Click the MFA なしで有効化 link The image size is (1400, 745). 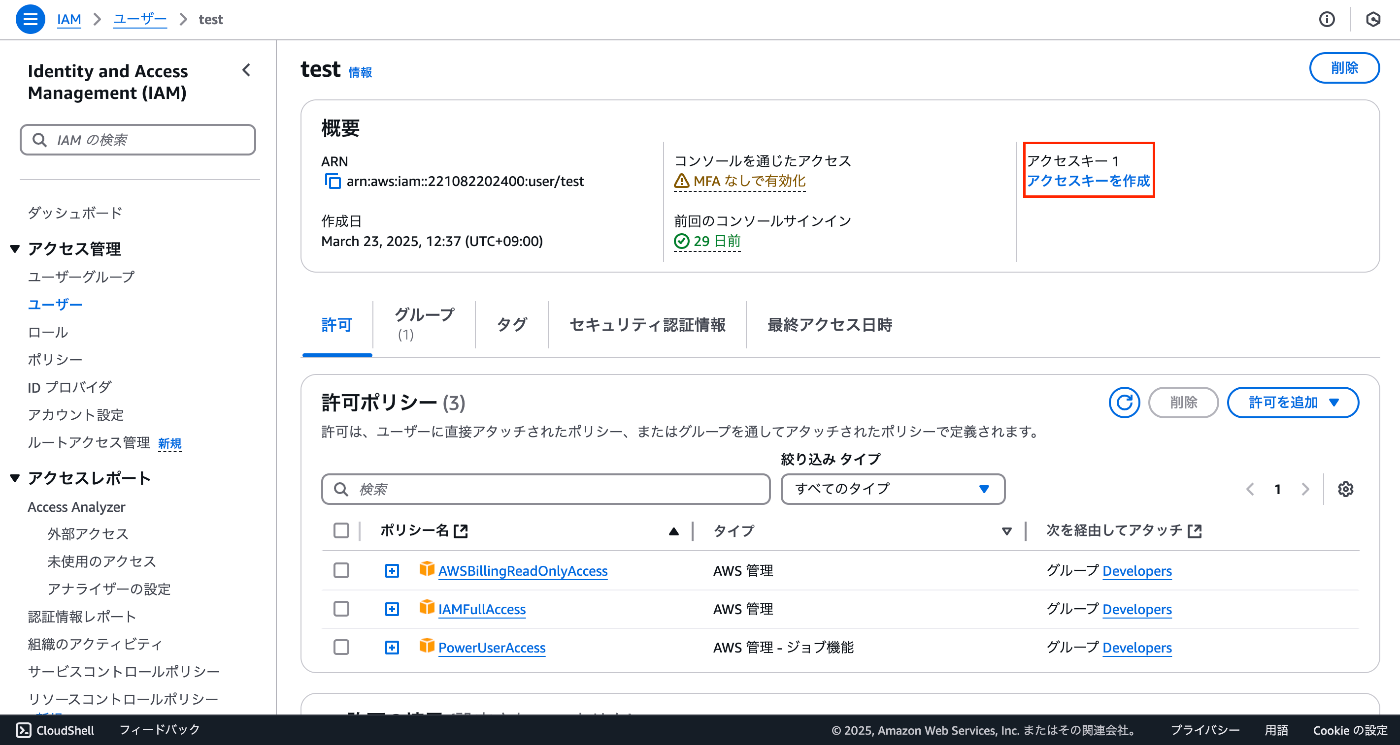[750, 181]
